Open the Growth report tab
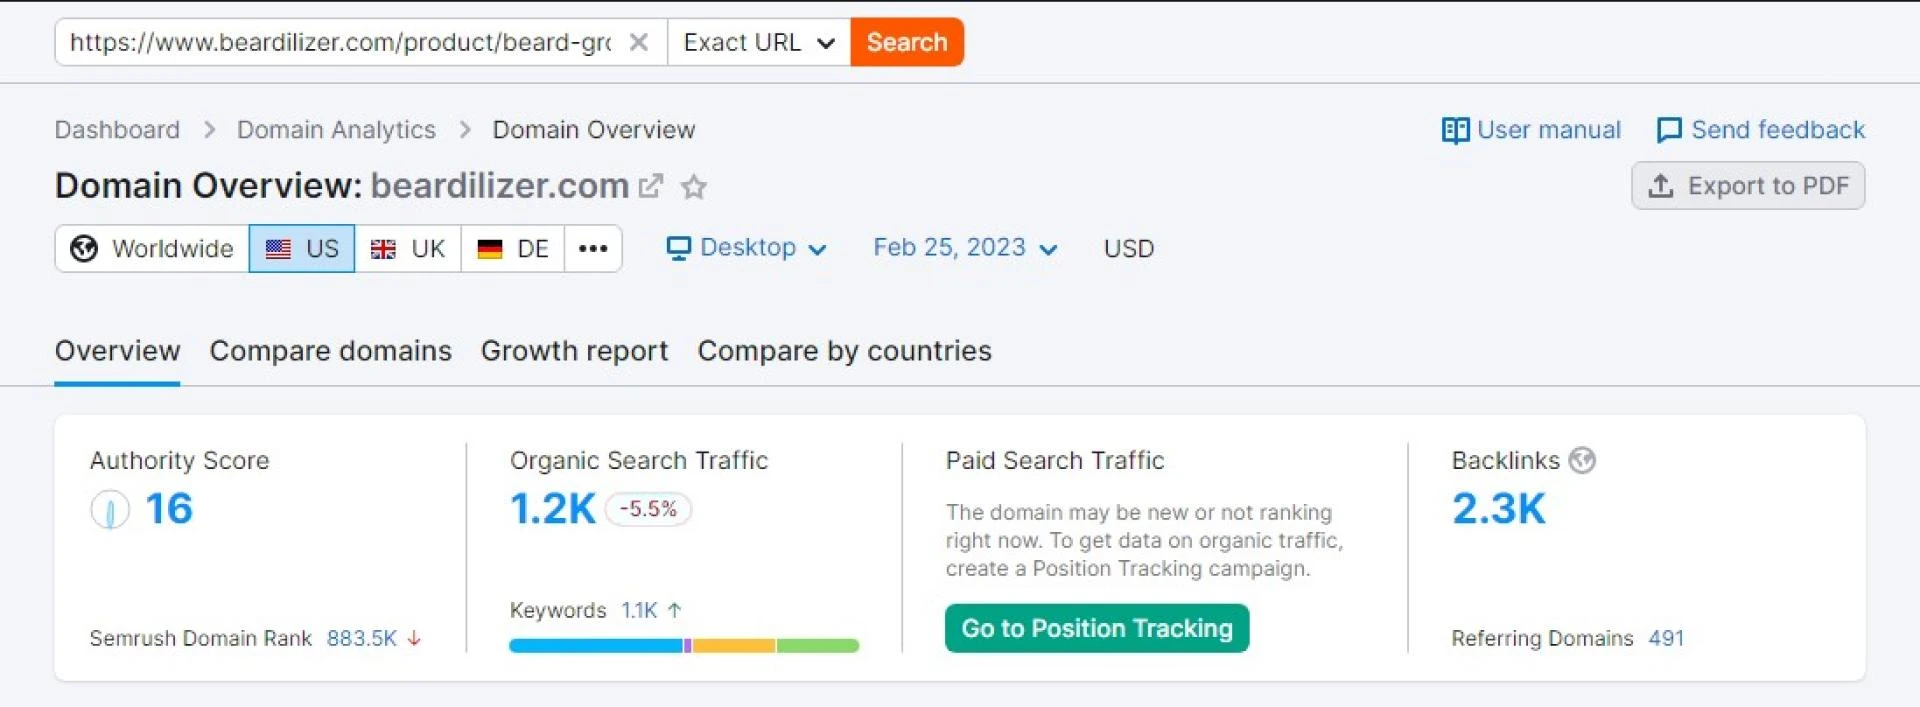Image resolution: width=1920 pixels, height=707 pixels. tap(574, 351)
